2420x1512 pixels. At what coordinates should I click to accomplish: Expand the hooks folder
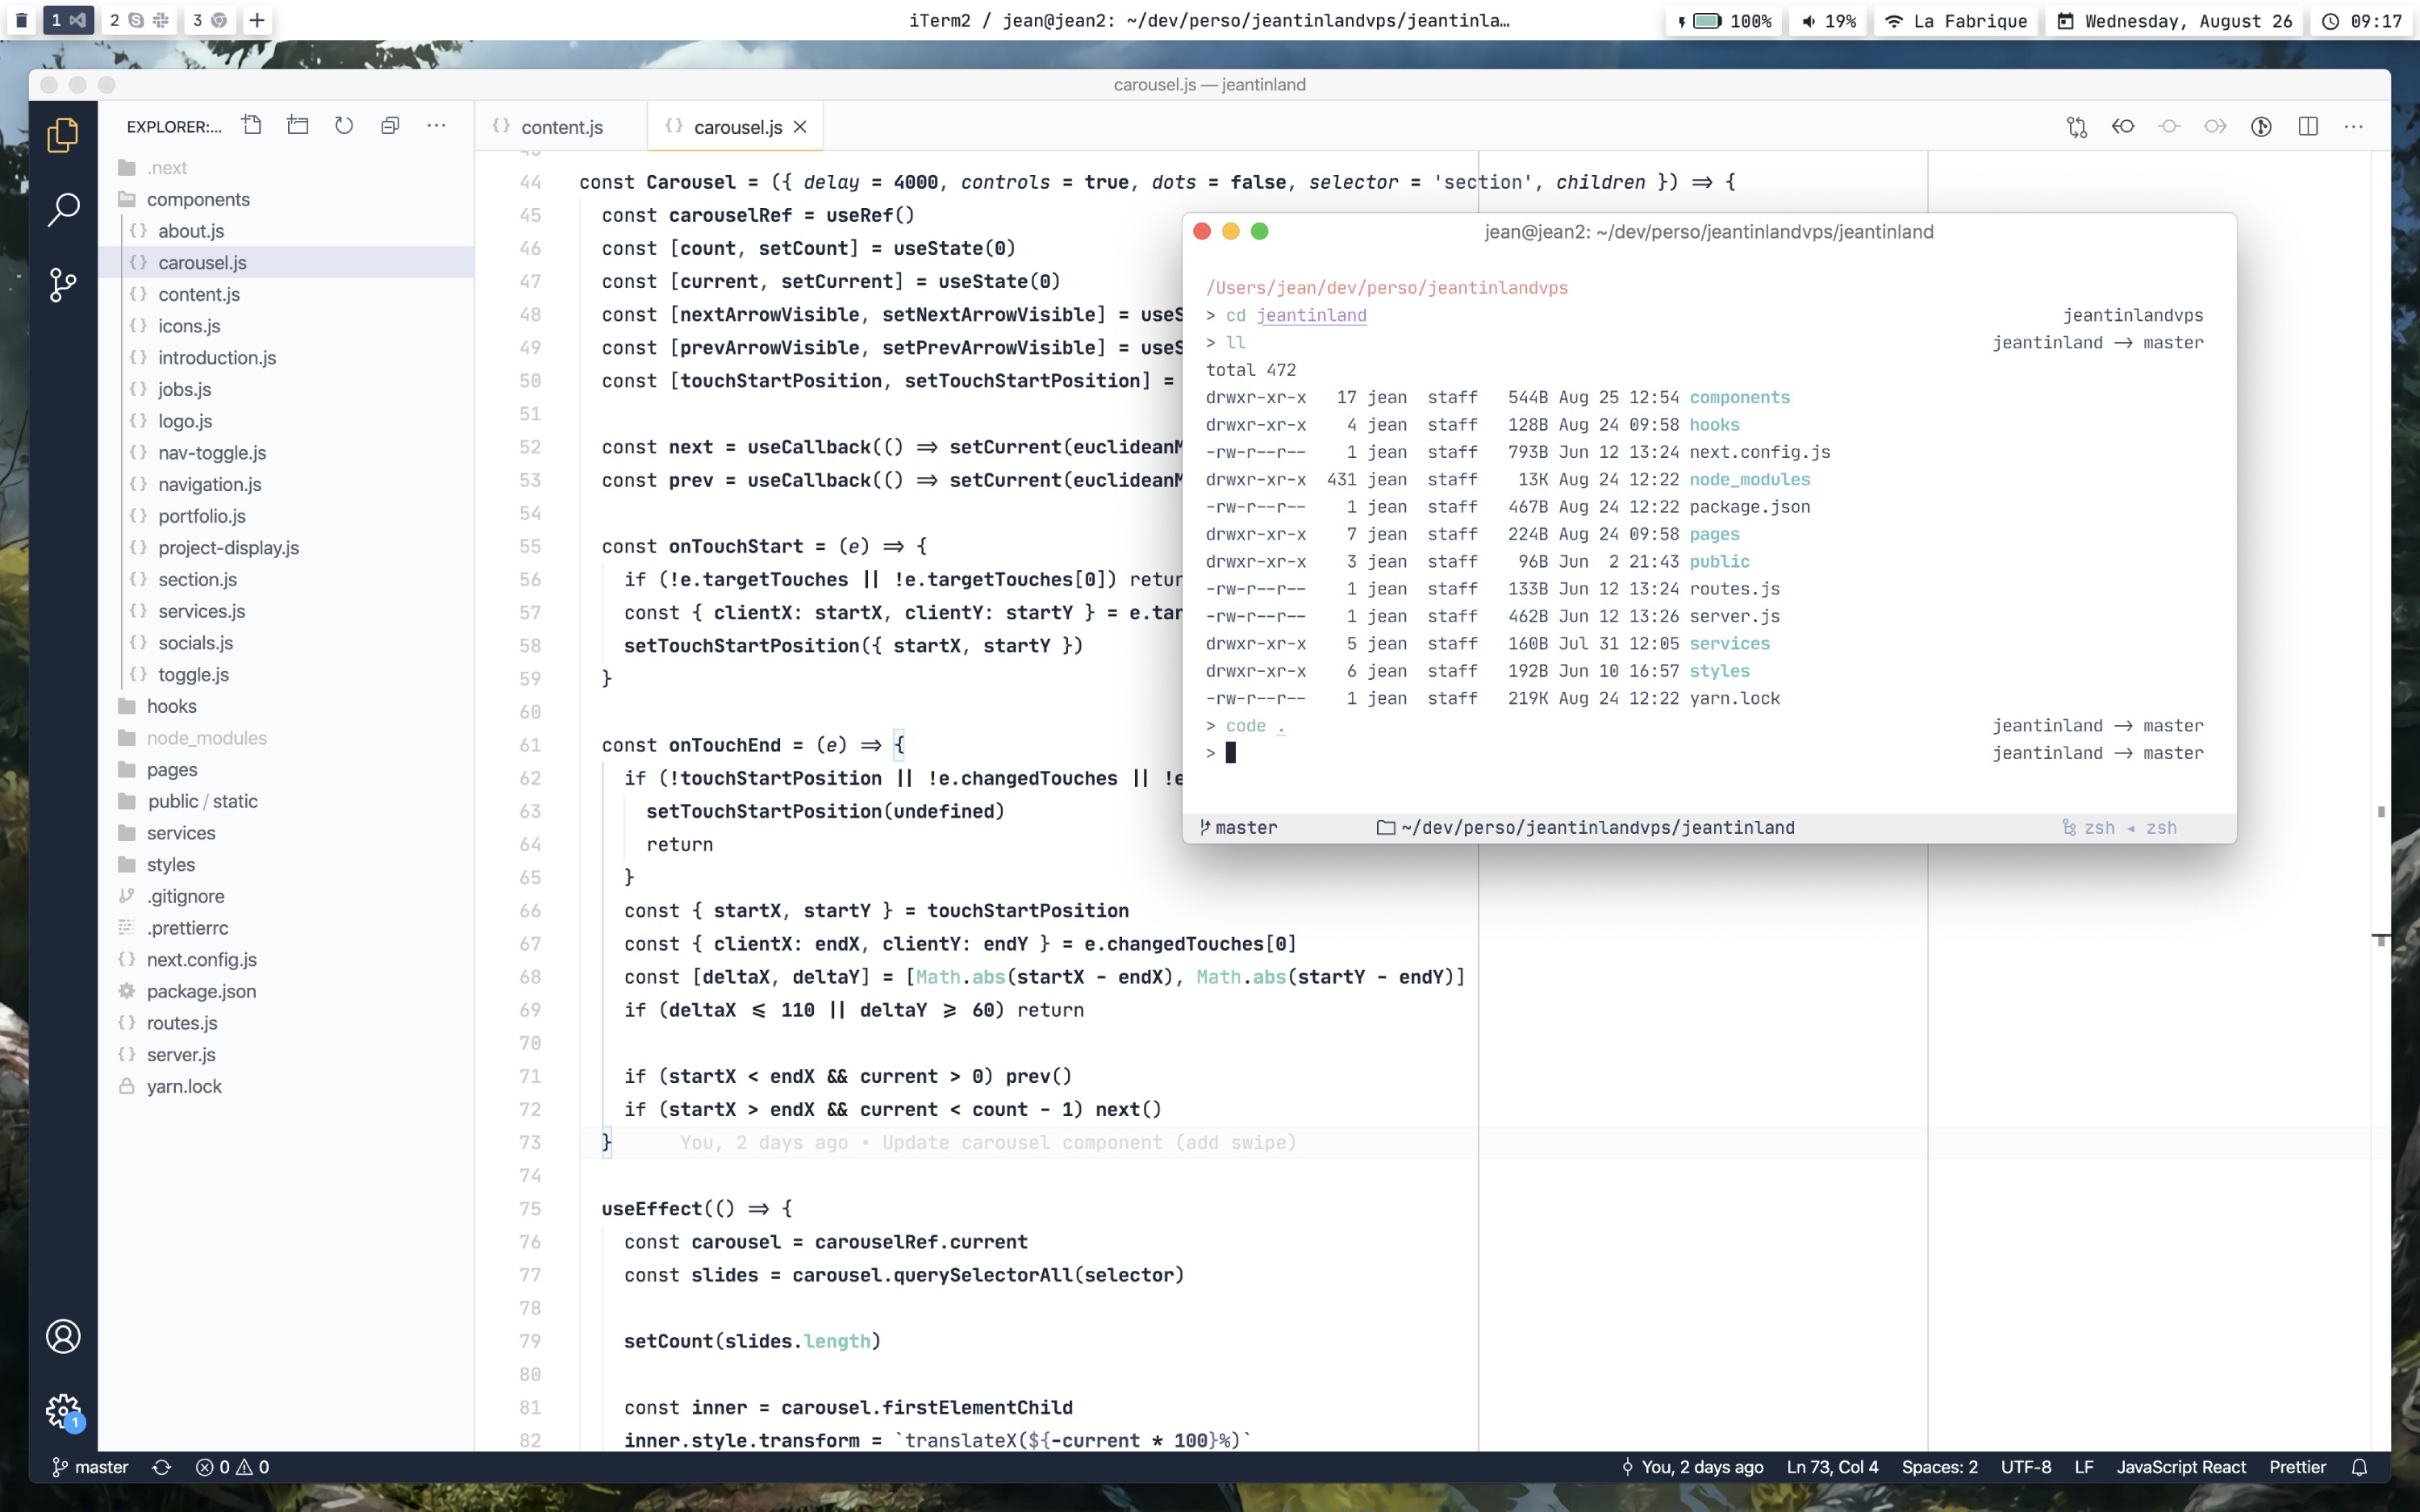(172, 706)
